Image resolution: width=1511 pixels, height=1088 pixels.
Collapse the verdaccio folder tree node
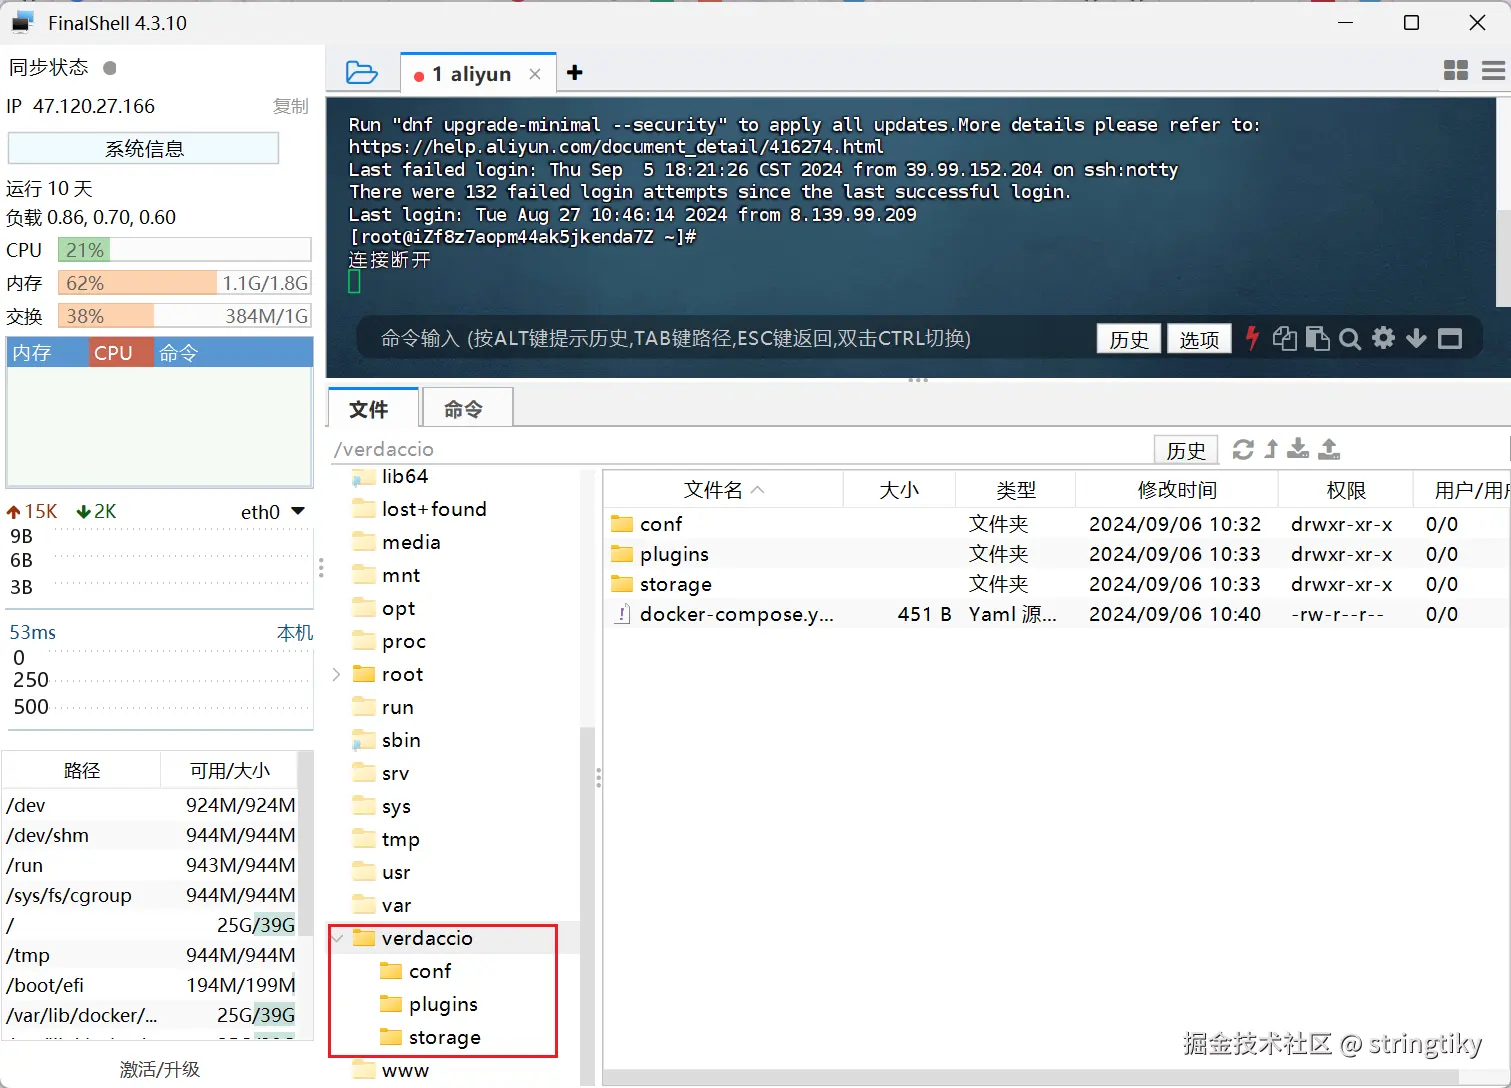click(x=337, y=938)
